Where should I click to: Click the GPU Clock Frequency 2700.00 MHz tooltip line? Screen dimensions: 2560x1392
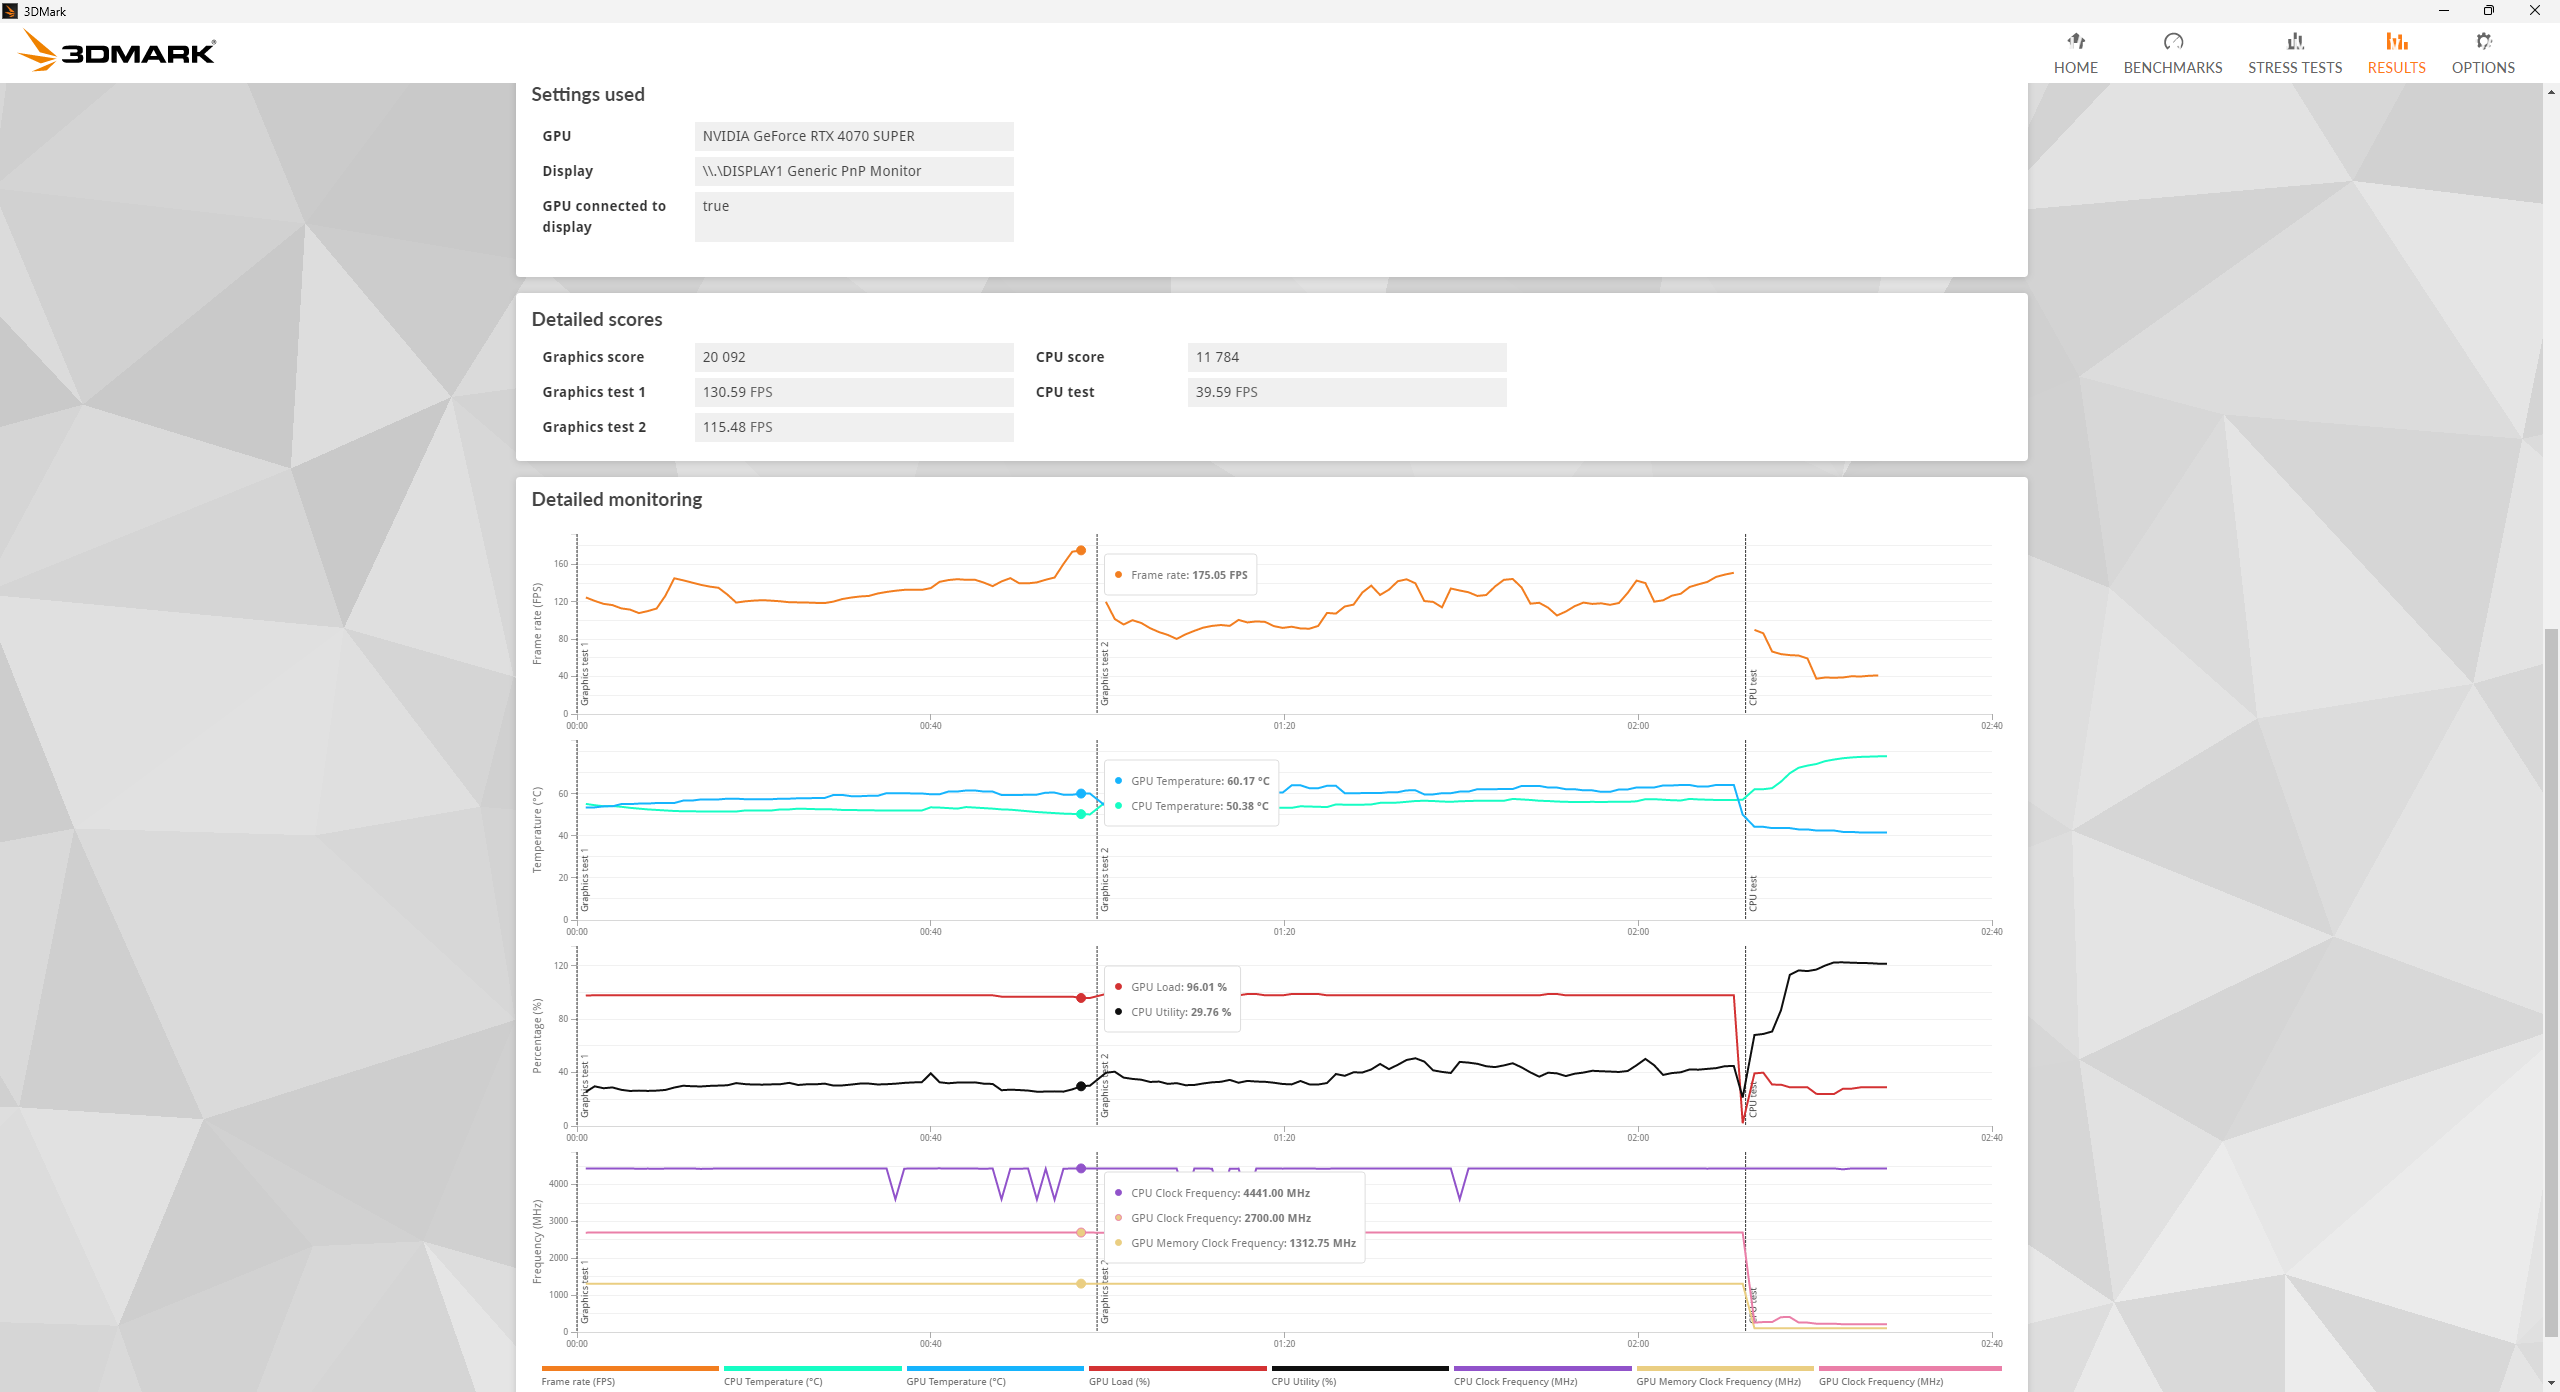click(1213, 1218)
